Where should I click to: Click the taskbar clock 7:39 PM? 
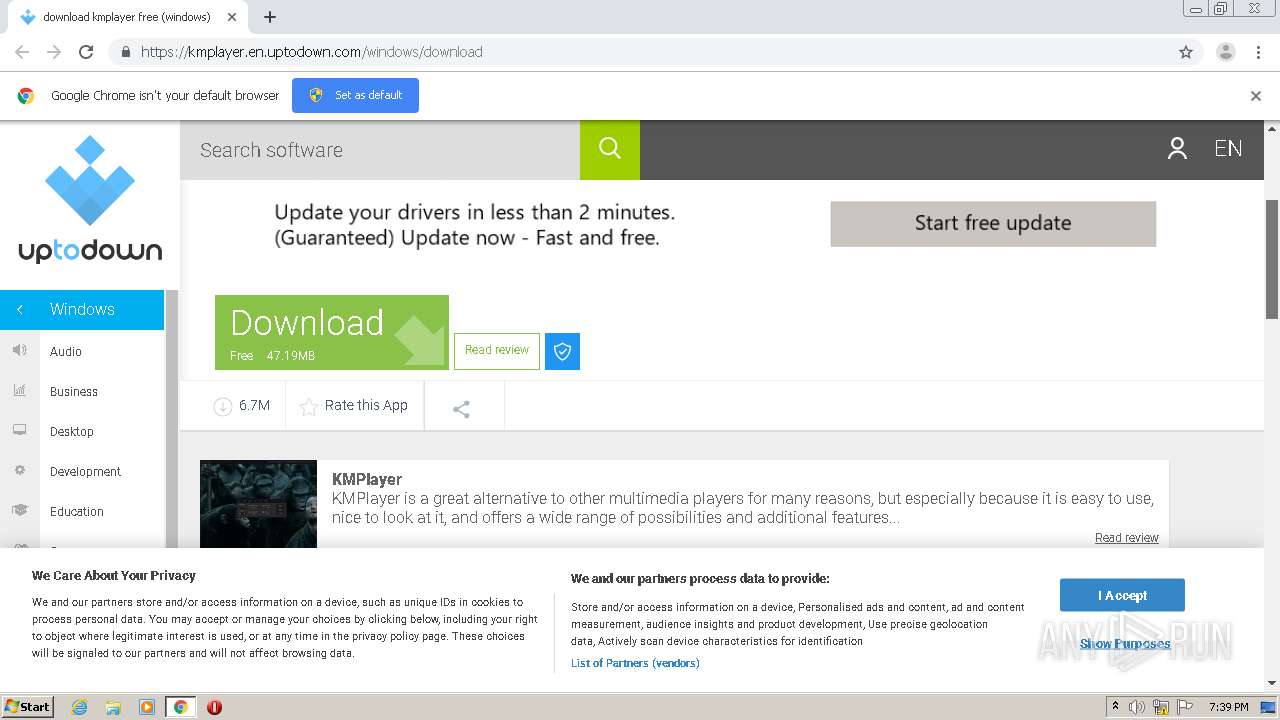[x=1229, y=707]
